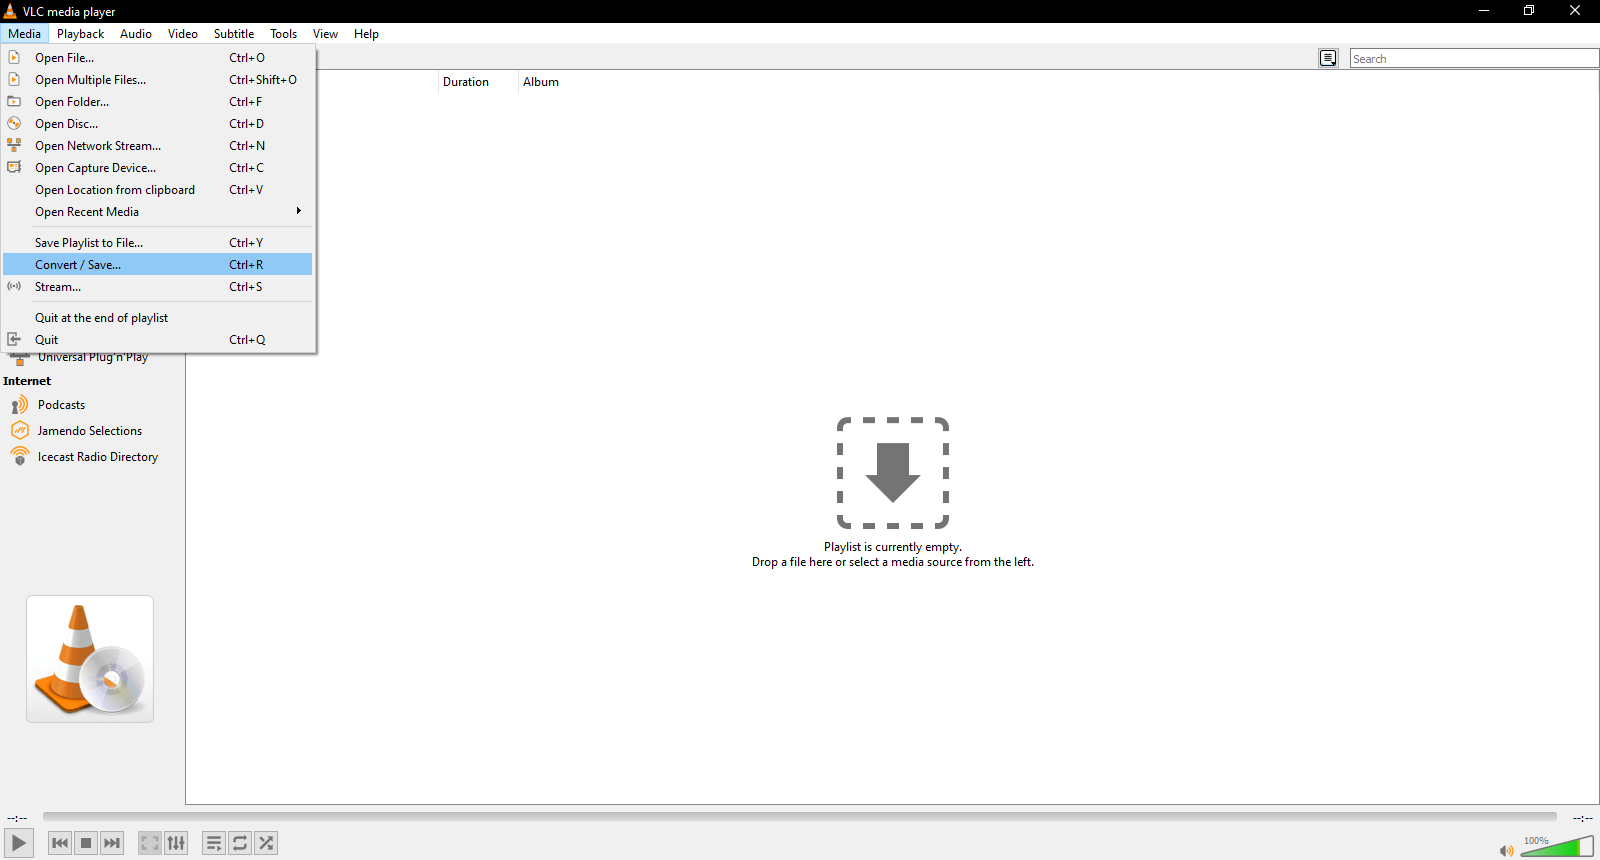
Task: Open File icon in Media menu
Action: tap(14, 57)
